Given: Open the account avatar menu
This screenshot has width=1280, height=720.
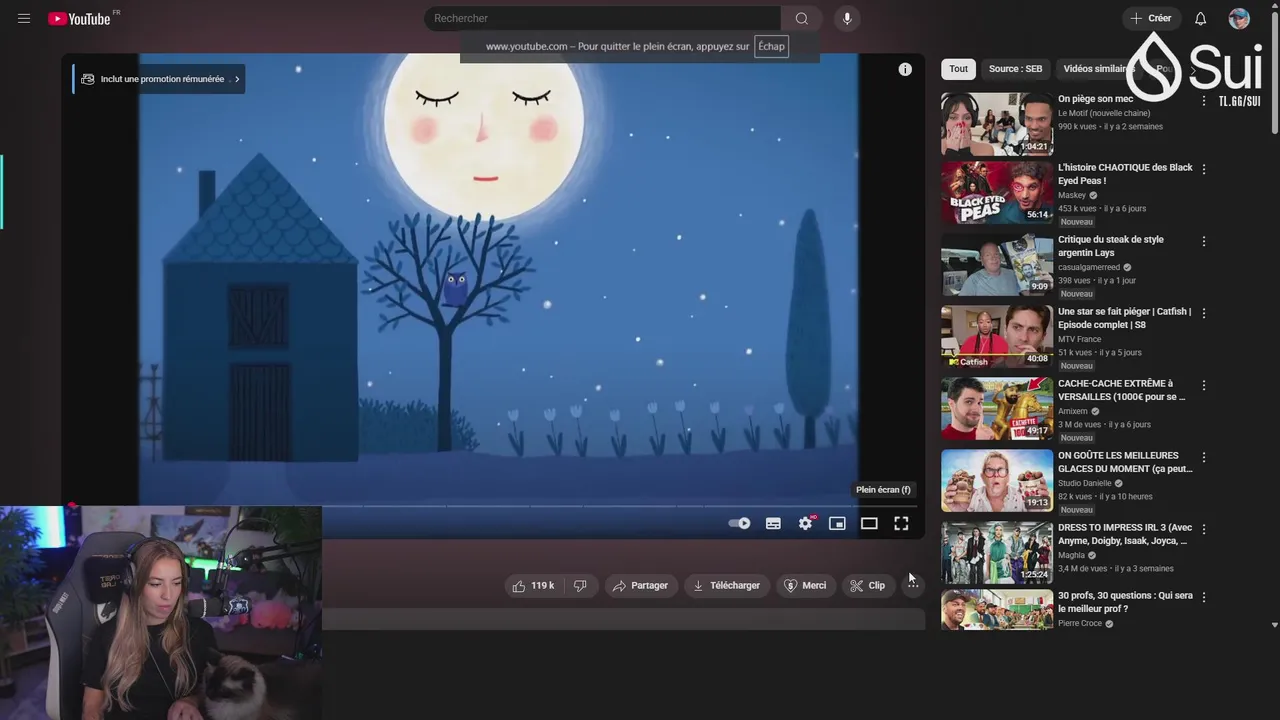Looking at the screenshot, I should click(x=1239, y=19).
